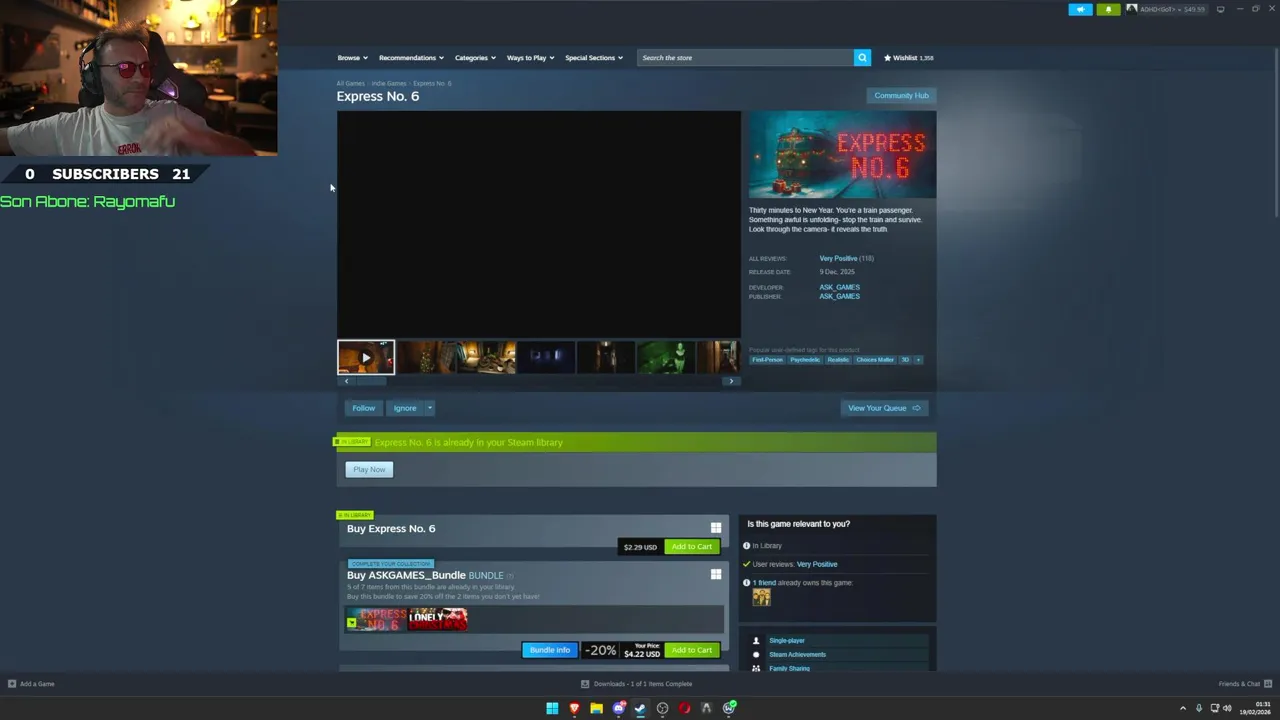Open the Single-player feature link

pos(787,641)
